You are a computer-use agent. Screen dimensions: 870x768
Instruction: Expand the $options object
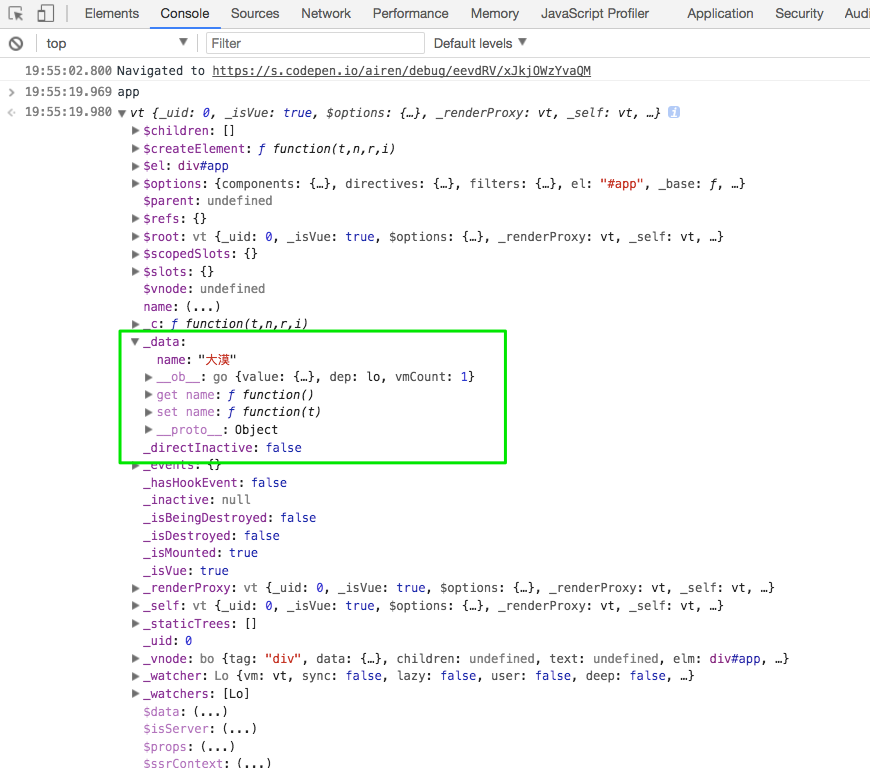point(135,183)
